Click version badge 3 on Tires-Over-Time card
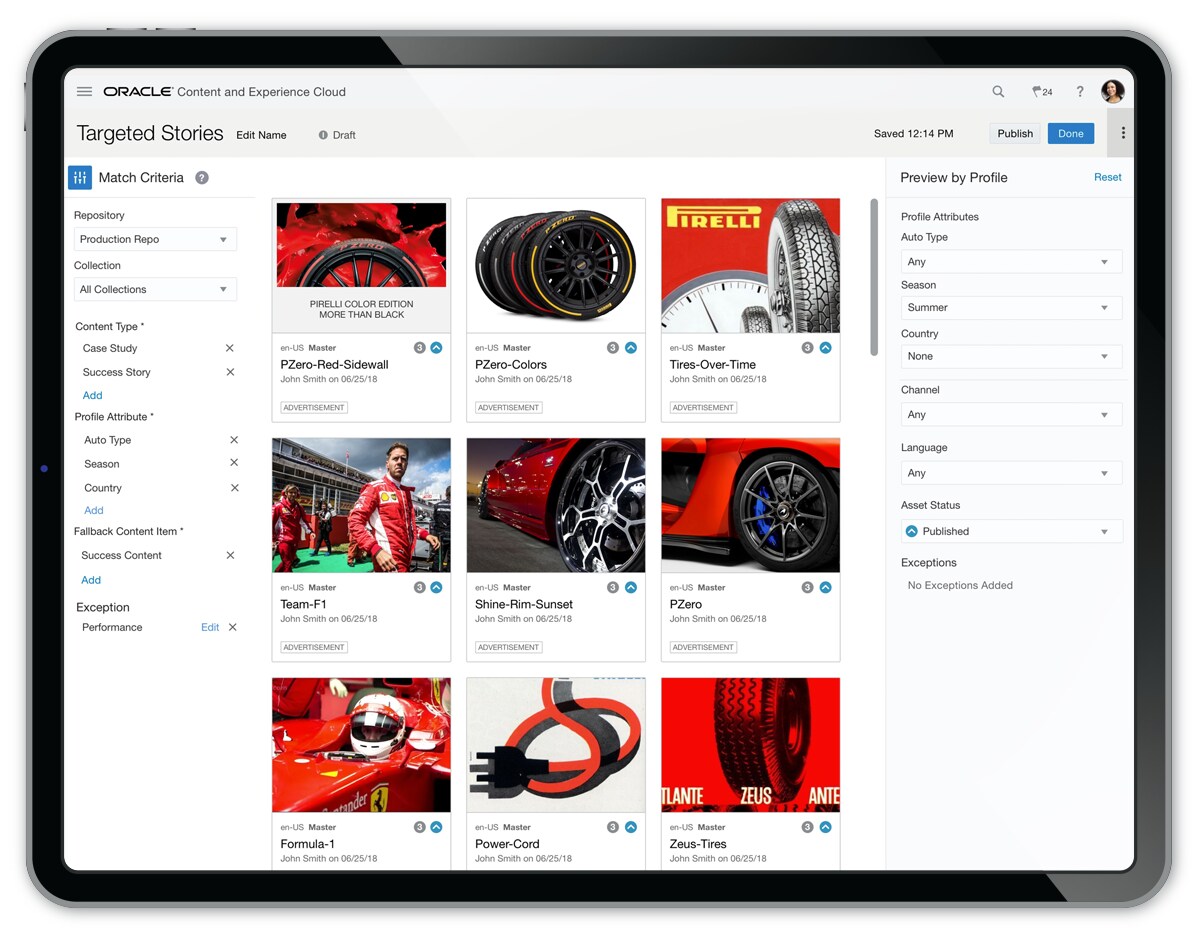Image resolution: width=1200 pixels, height=936 pixels. [x=807, y=348]
